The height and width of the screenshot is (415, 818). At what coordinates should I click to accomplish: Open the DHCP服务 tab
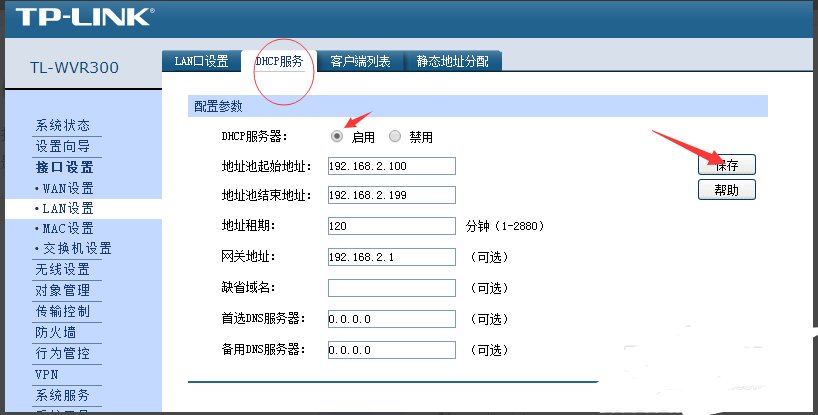(279, 61)
